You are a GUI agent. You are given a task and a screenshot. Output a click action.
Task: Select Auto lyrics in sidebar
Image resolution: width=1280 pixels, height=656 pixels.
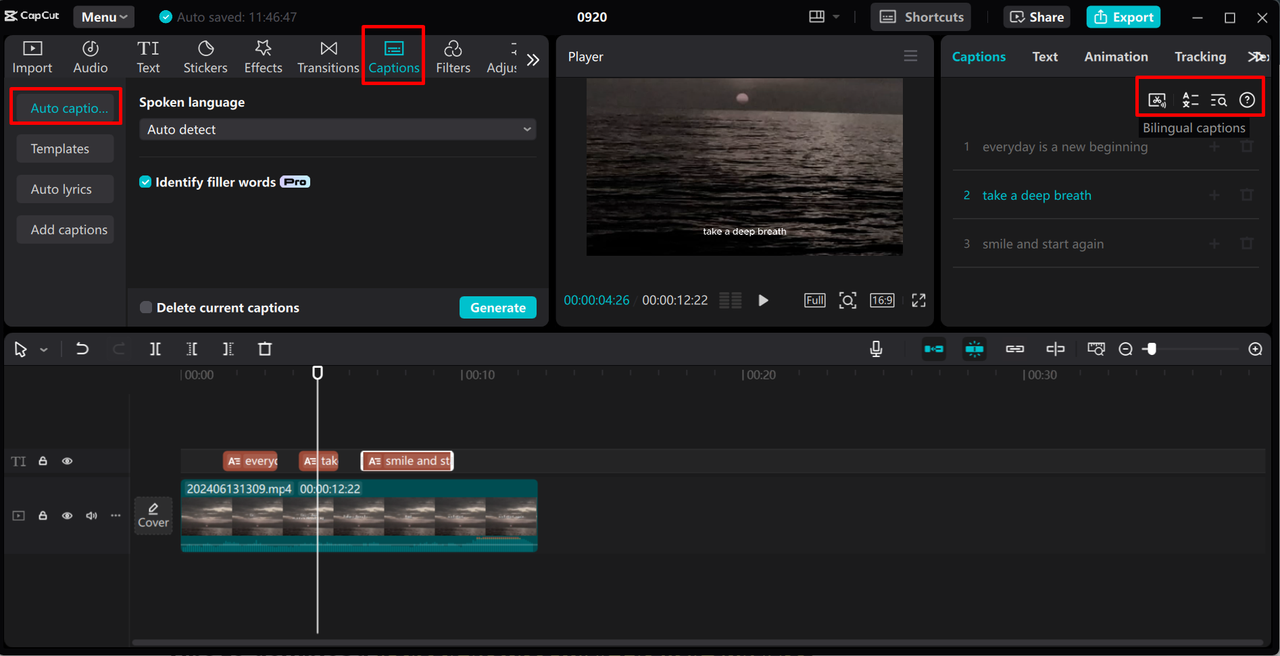pyautogui.click(x=65, y=189)
